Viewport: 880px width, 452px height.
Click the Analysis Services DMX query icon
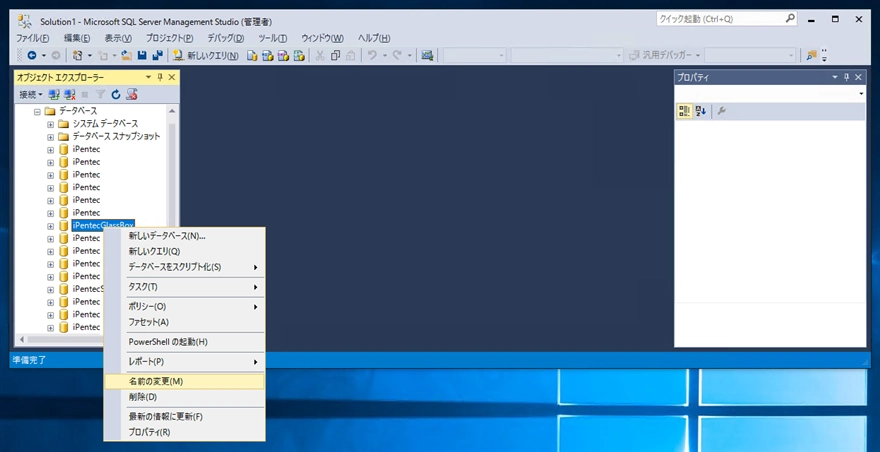pyautogui.click(x=283, y=56)
